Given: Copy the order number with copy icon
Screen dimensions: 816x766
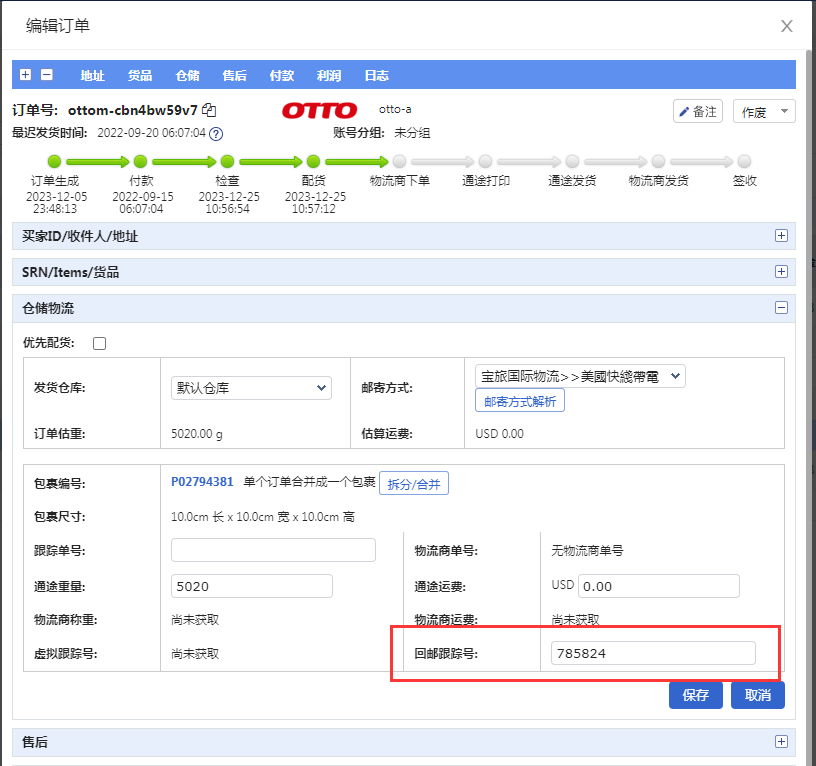Looking at the screenshot, I should (x=209, y=110).
